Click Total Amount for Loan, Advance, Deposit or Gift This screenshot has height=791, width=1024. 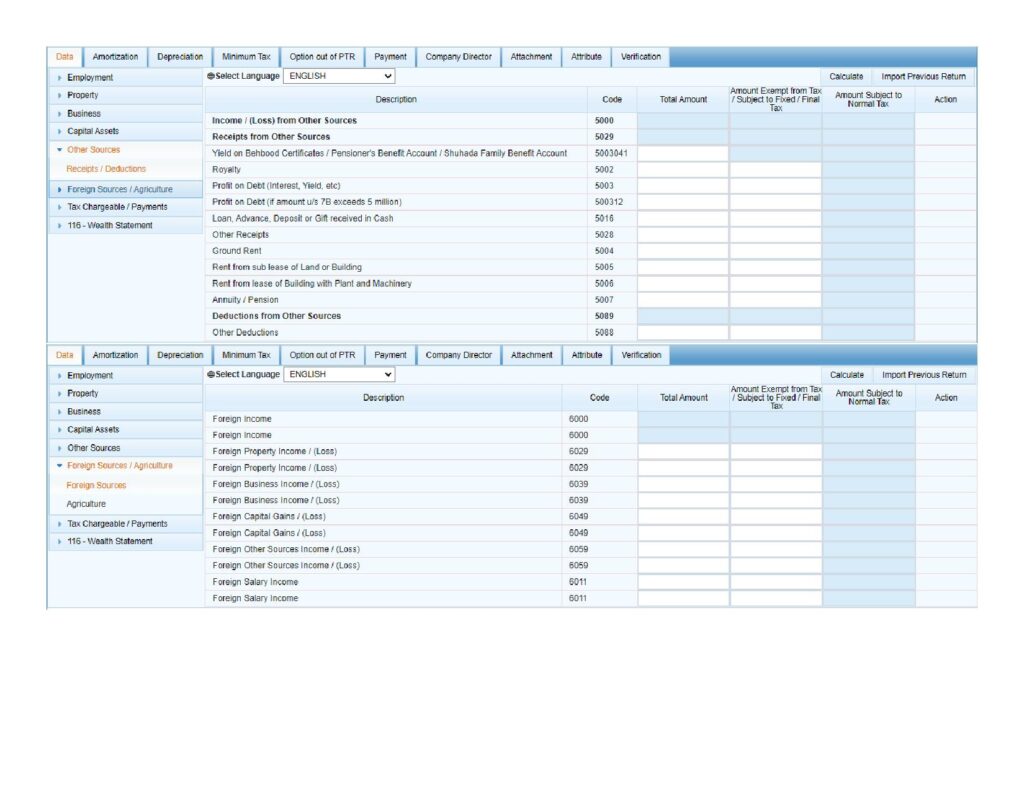click(x=683, y=218)
